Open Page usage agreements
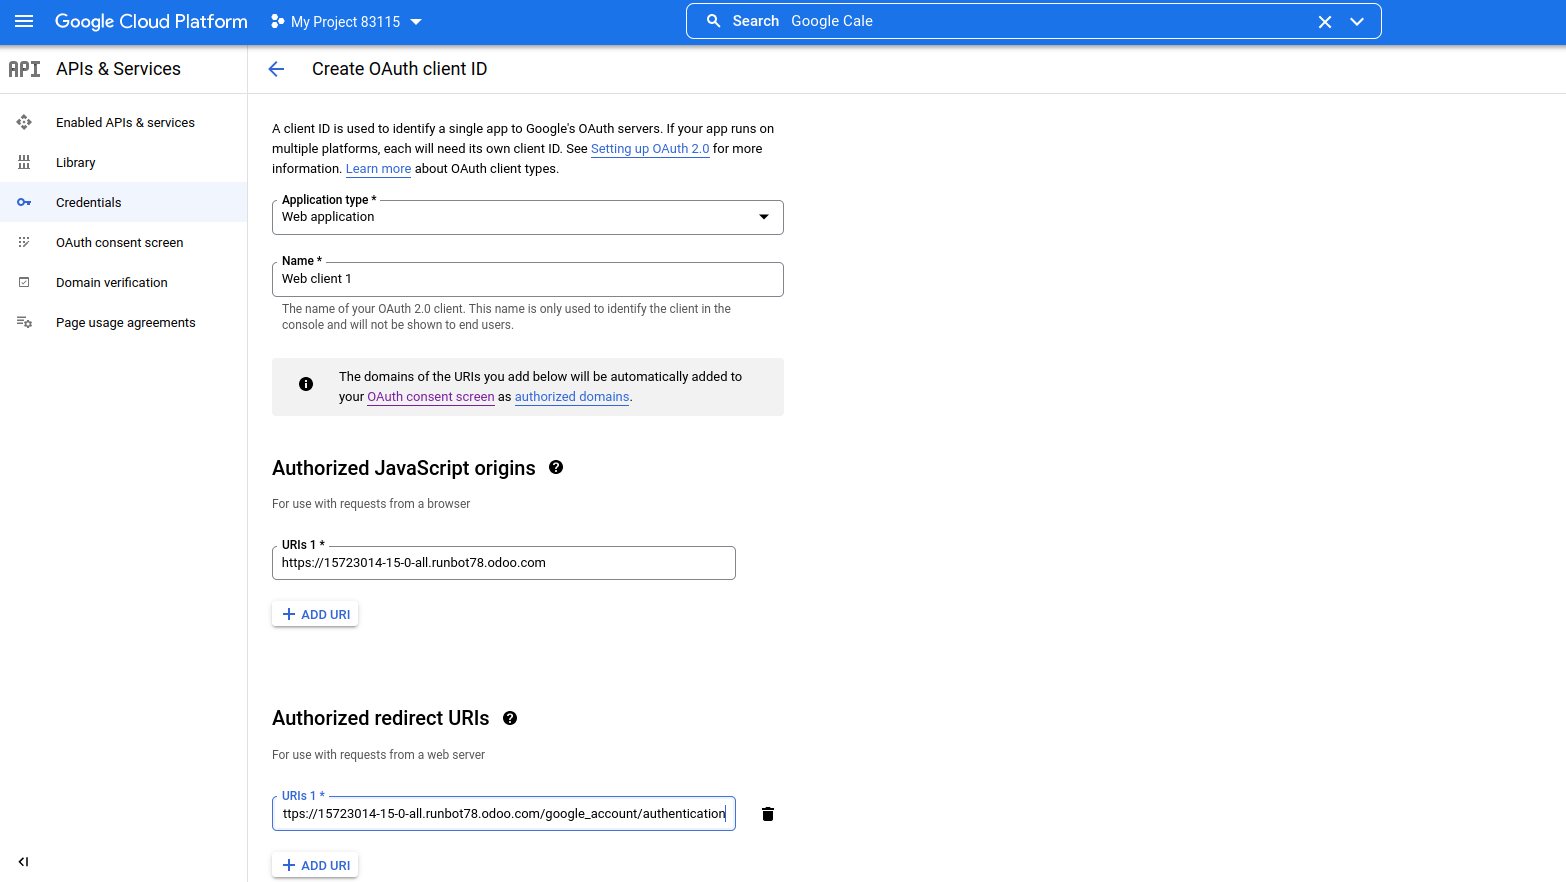The image size is (1566, 882). pos(126,323)
